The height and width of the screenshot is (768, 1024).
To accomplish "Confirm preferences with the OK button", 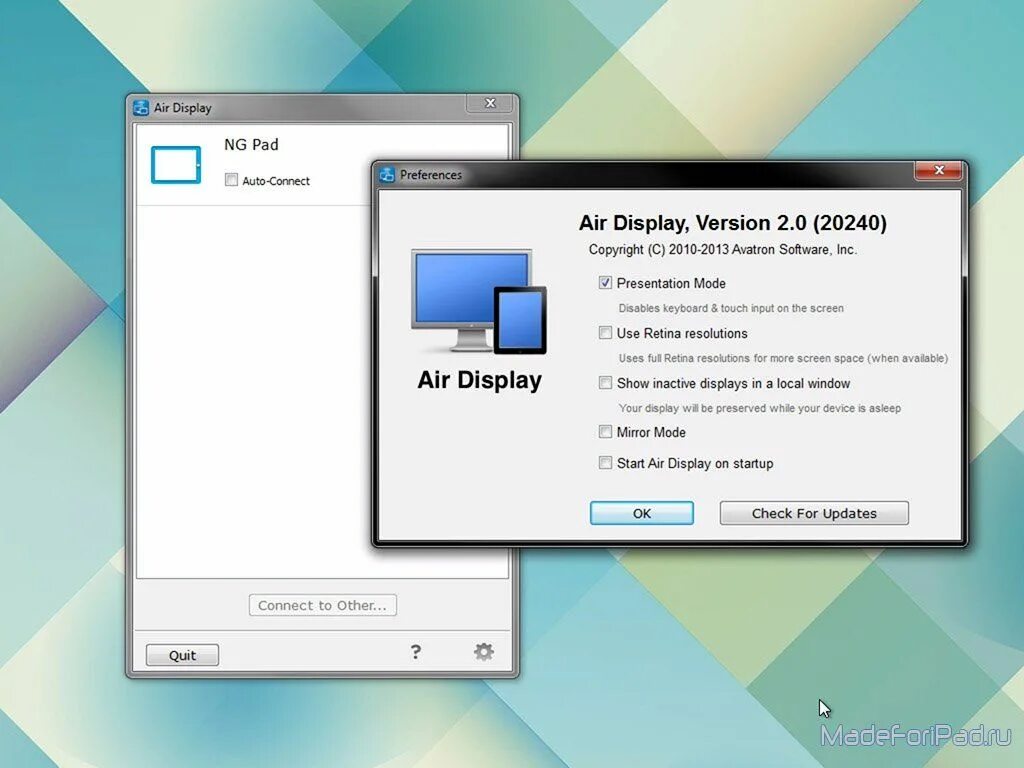I will click(642, 513).
